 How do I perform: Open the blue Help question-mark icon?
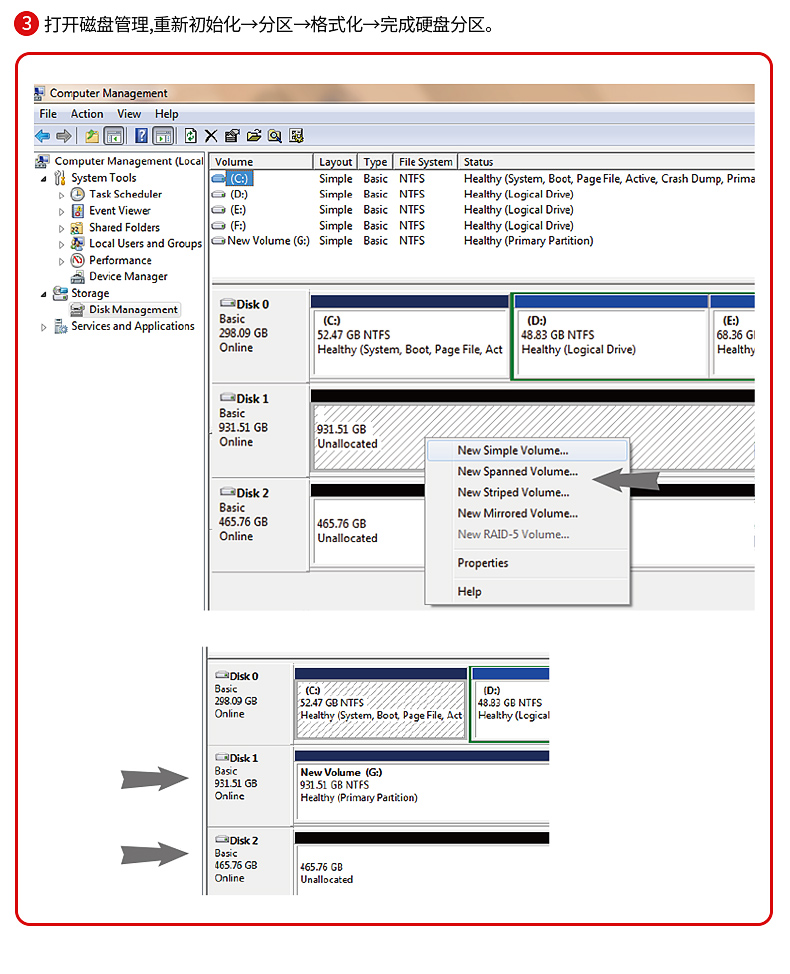tap(142, 136)
